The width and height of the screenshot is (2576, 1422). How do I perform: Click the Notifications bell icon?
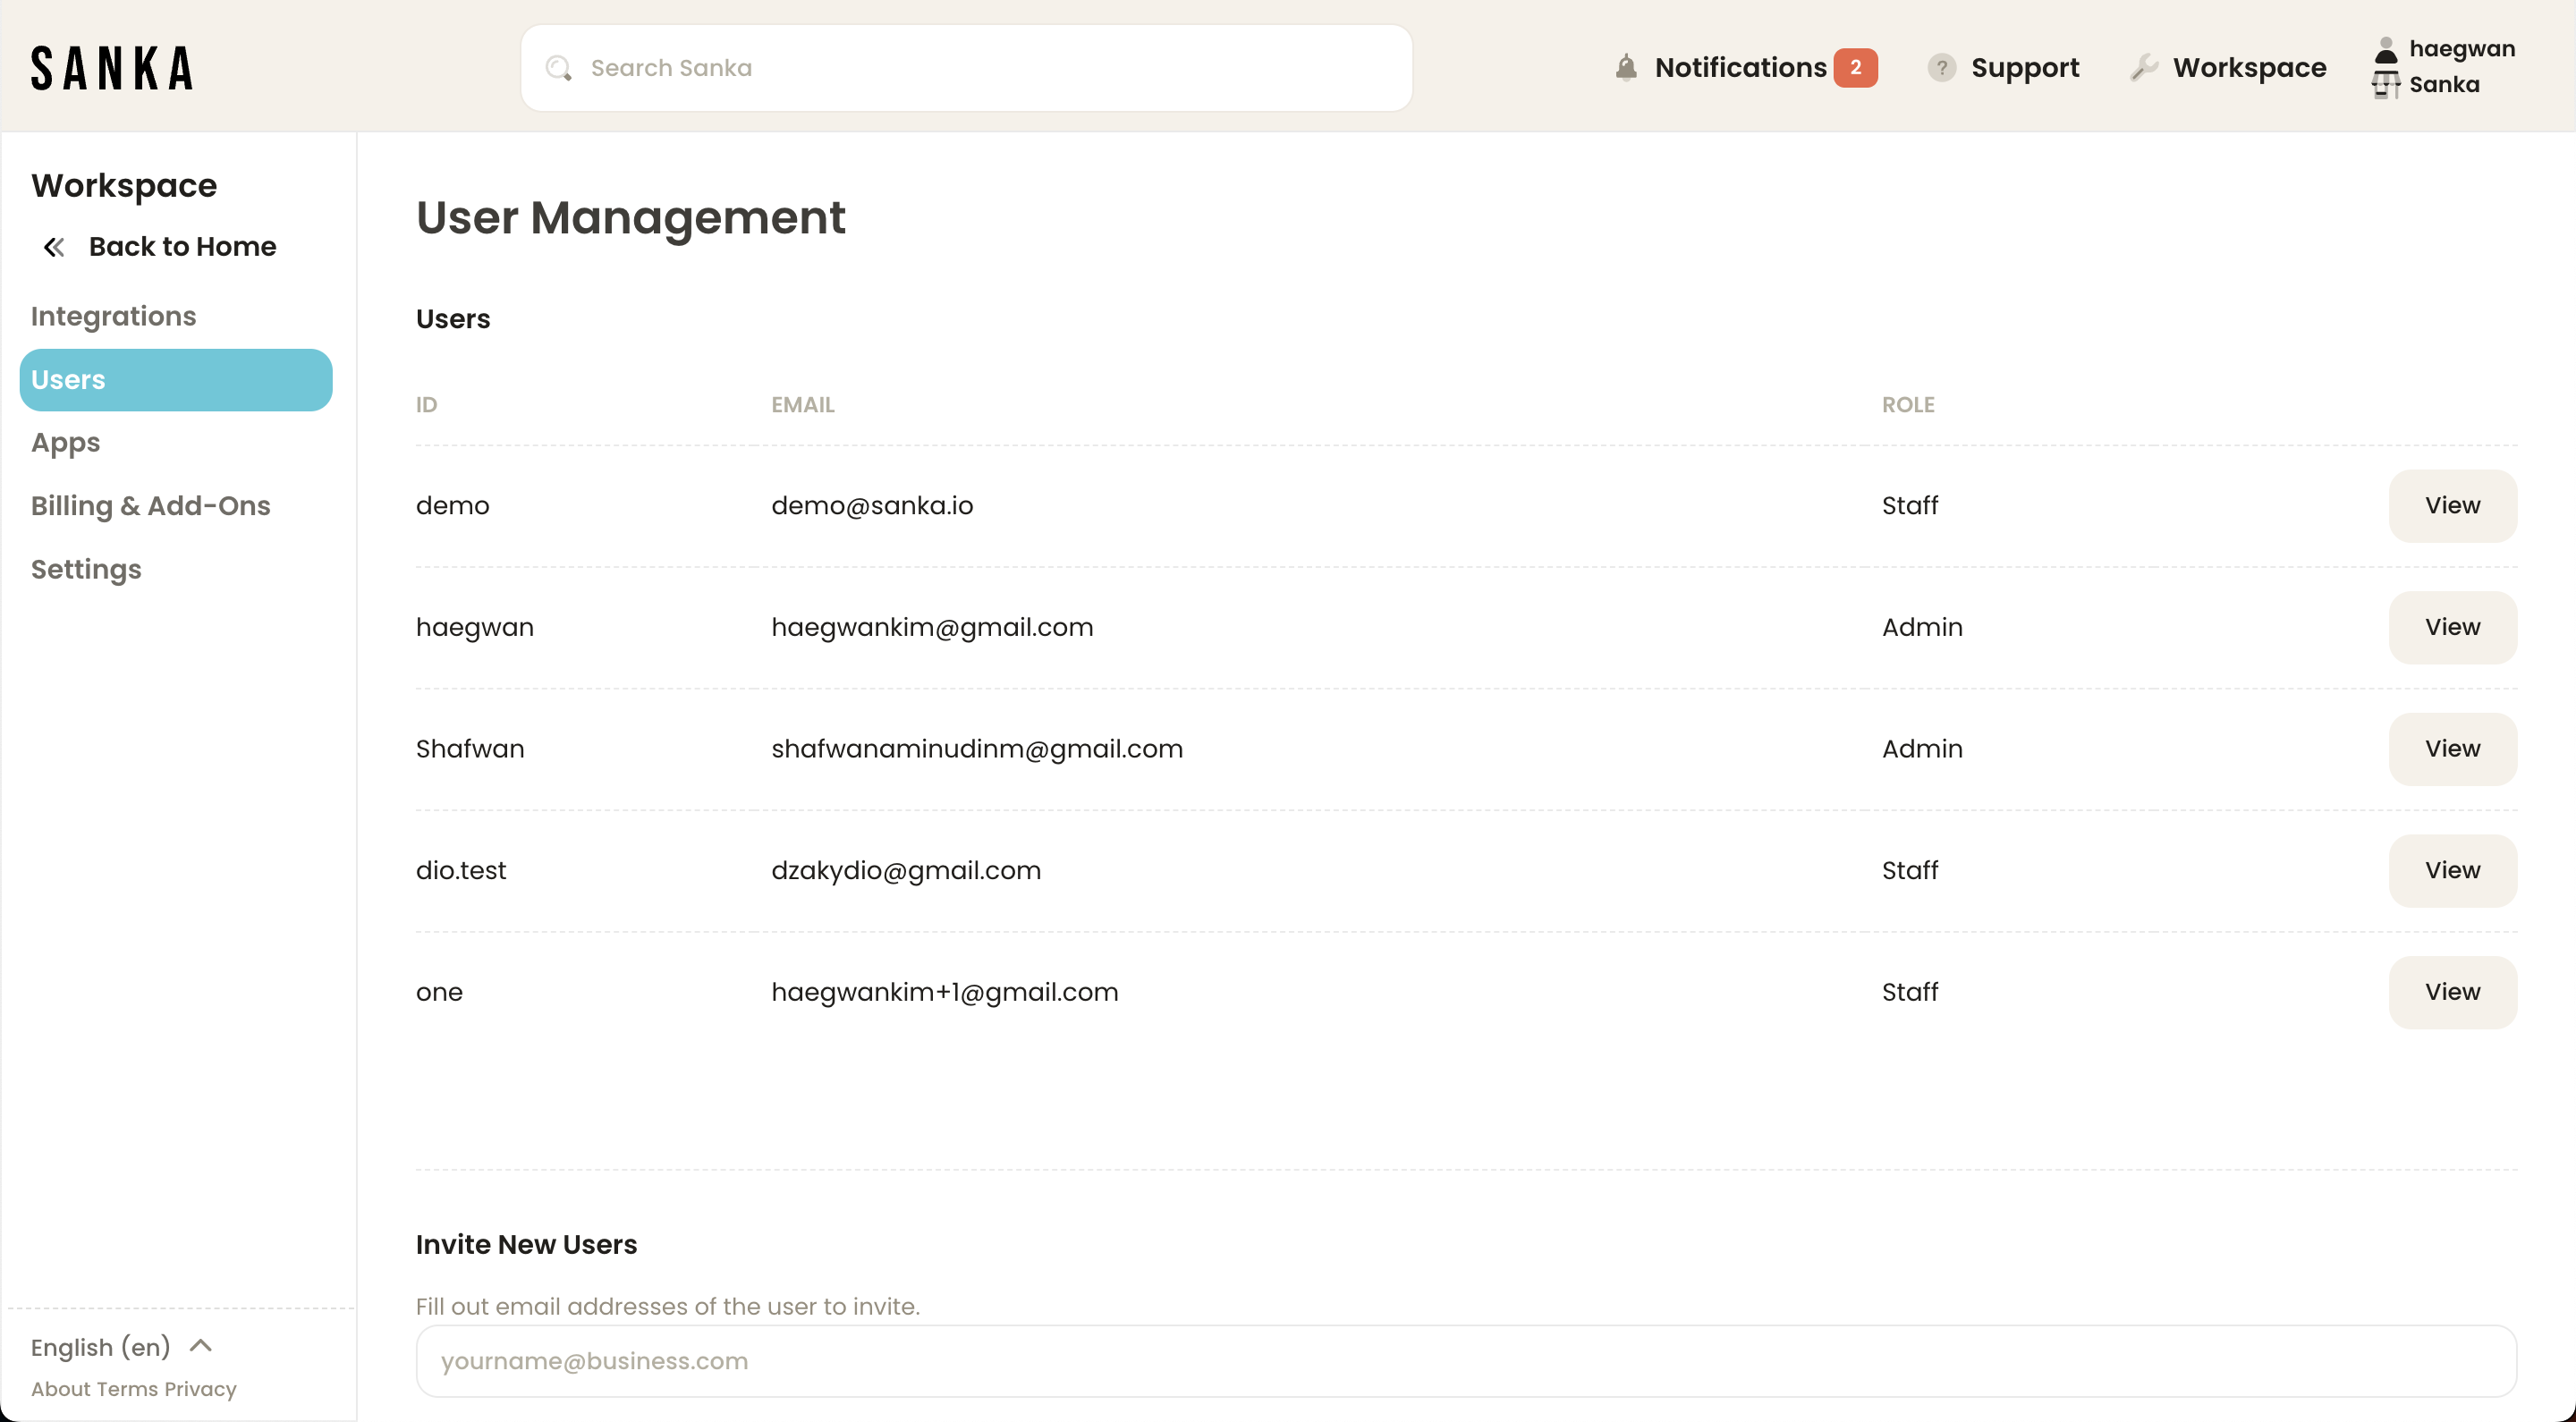click(x=1625, y=66)
